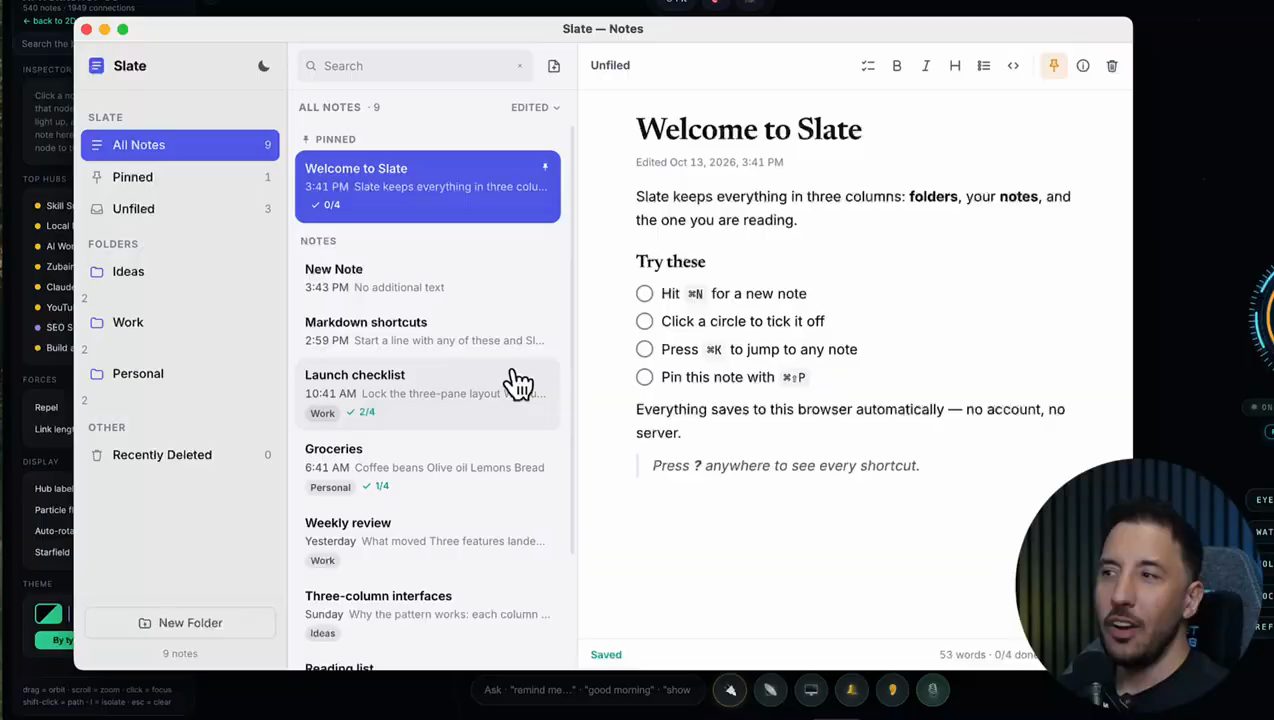Screen dimensions: 1274x720
Task: Clear the search box with the x
Action: point(520,66)
